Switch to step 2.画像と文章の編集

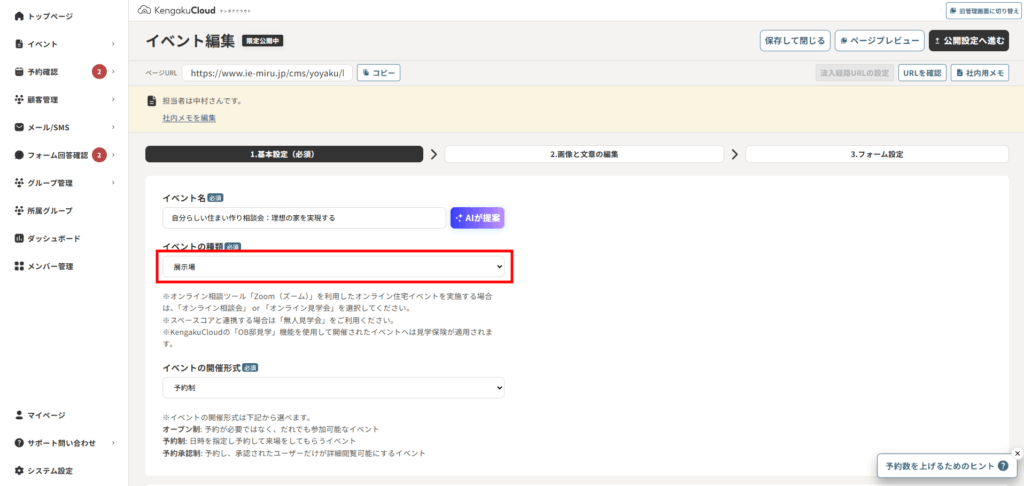[583, 154]
